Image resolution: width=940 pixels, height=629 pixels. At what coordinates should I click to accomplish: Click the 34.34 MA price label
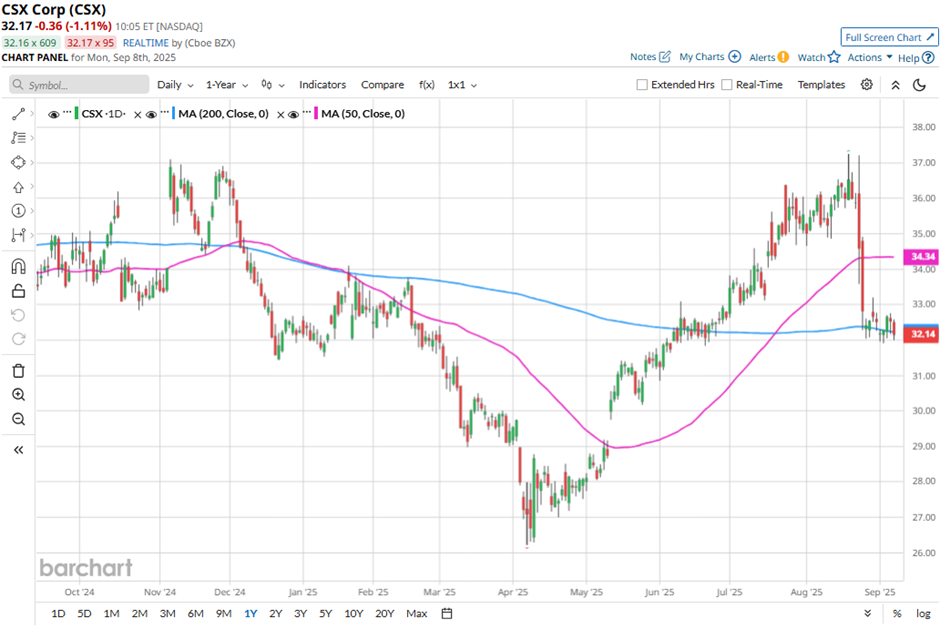point(923,257)
